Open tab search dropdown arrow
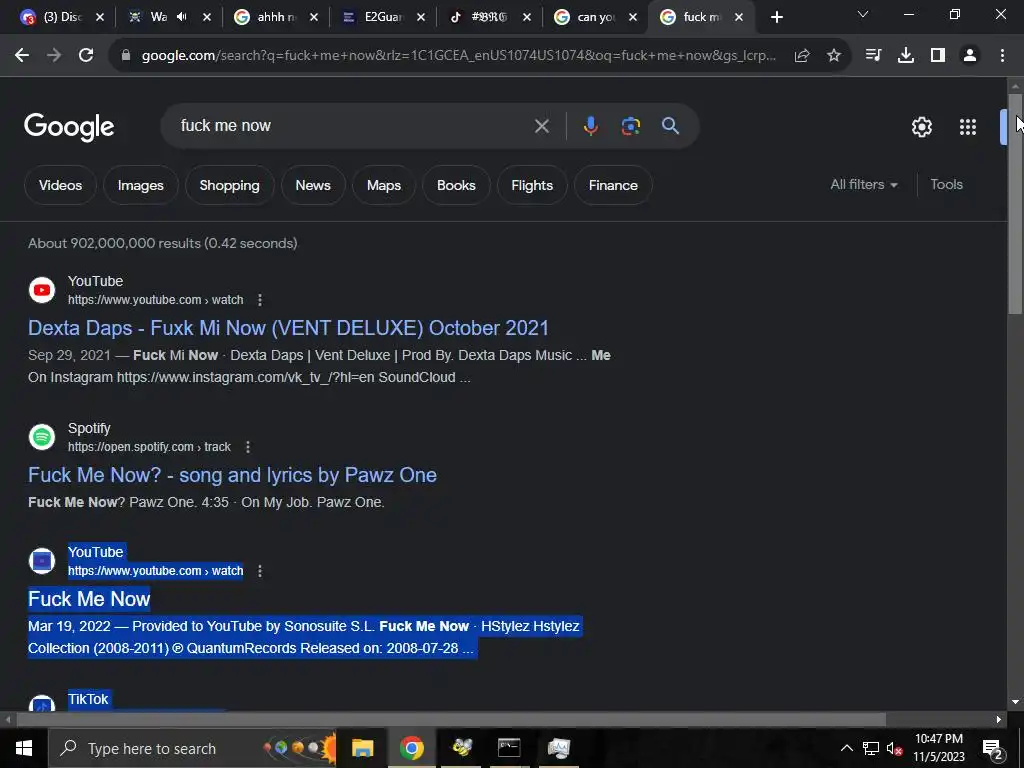 (x=863, y=14)
